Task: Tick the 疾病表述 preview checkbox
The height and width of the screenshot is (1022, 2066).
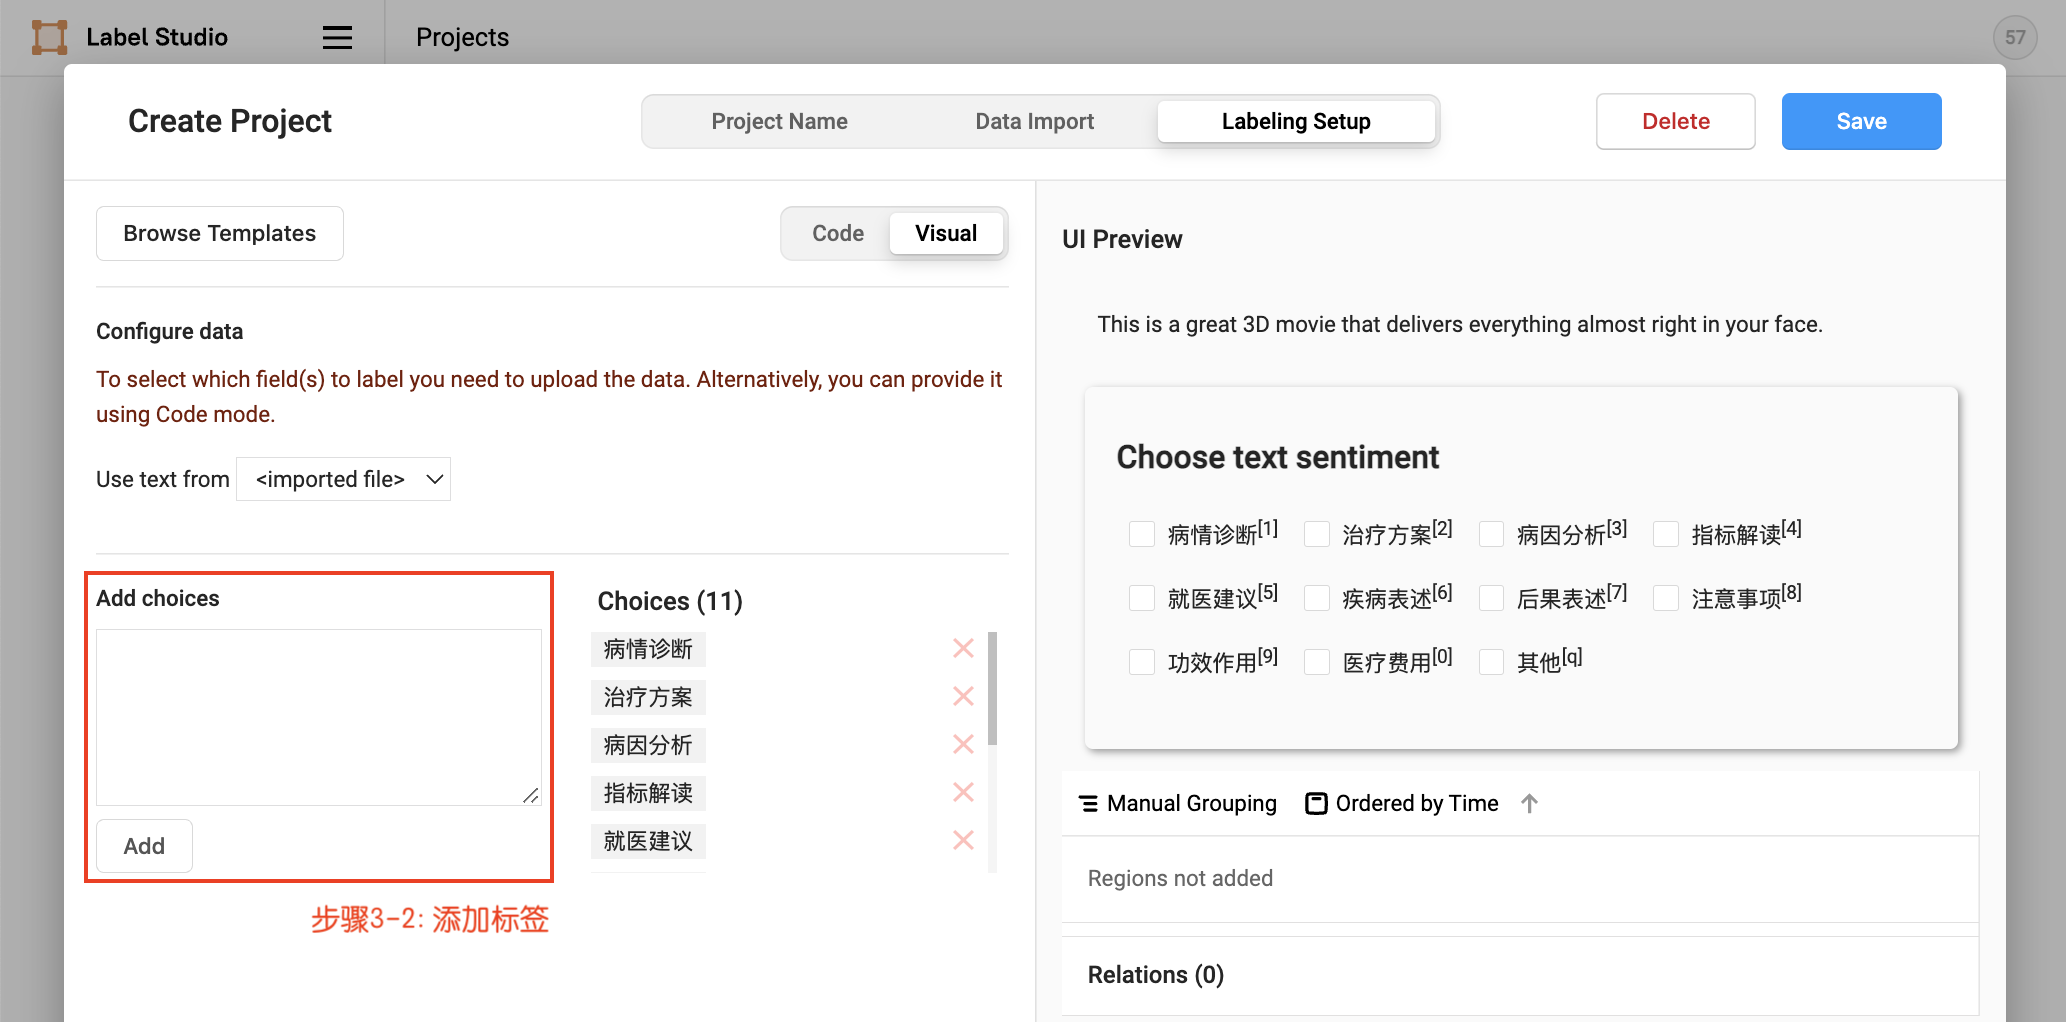Action: click(x=1317, y=598)
